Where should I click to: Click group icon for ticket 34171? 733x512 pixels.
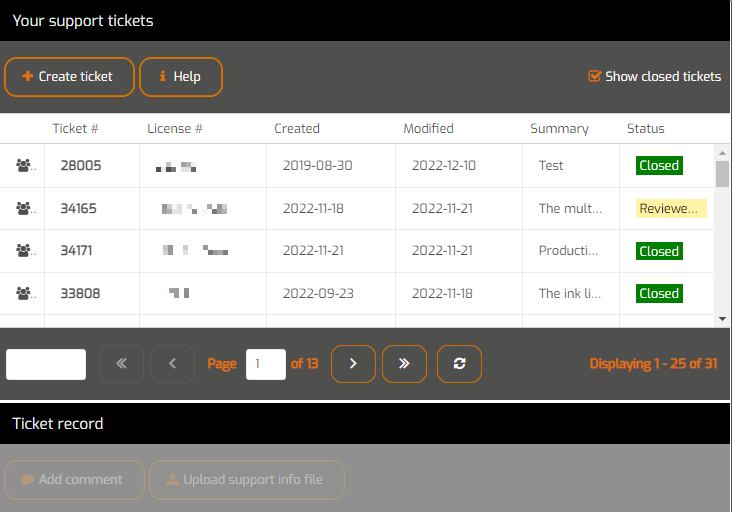click(24, 251)
